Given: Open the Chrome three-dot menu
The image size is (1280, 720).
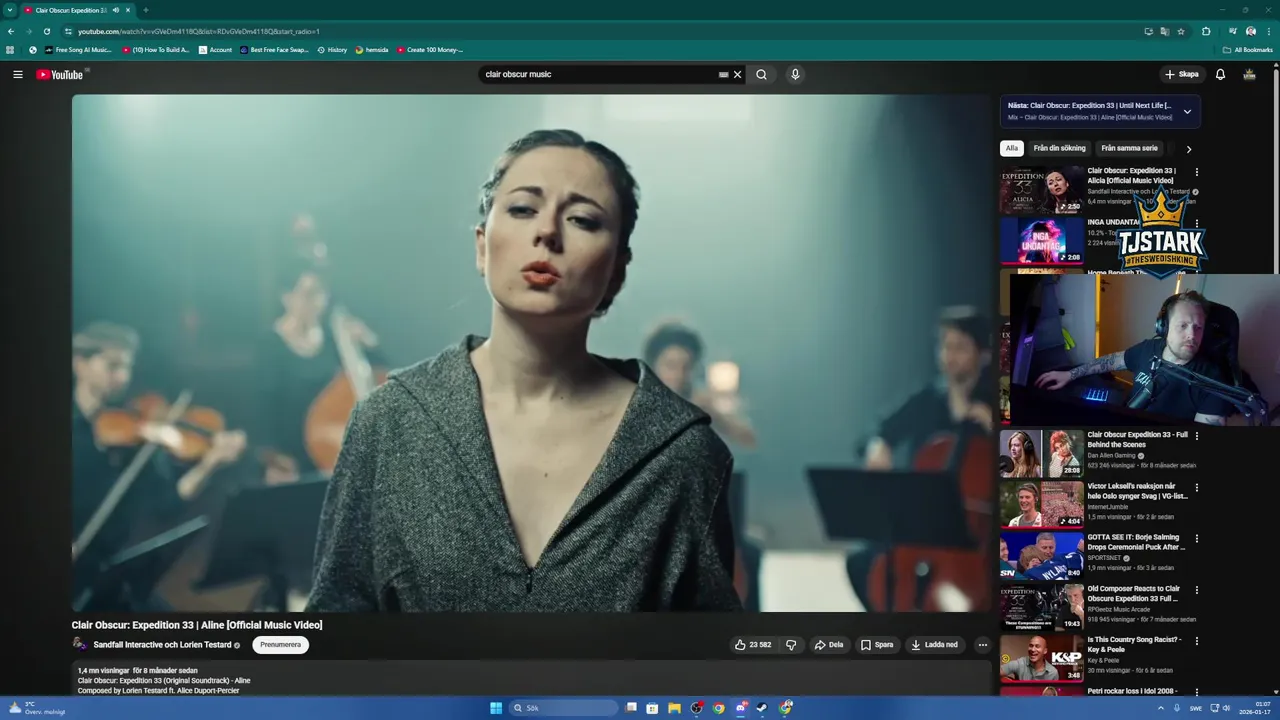Looking at the screenshot, I should (x=1269, y=31).
